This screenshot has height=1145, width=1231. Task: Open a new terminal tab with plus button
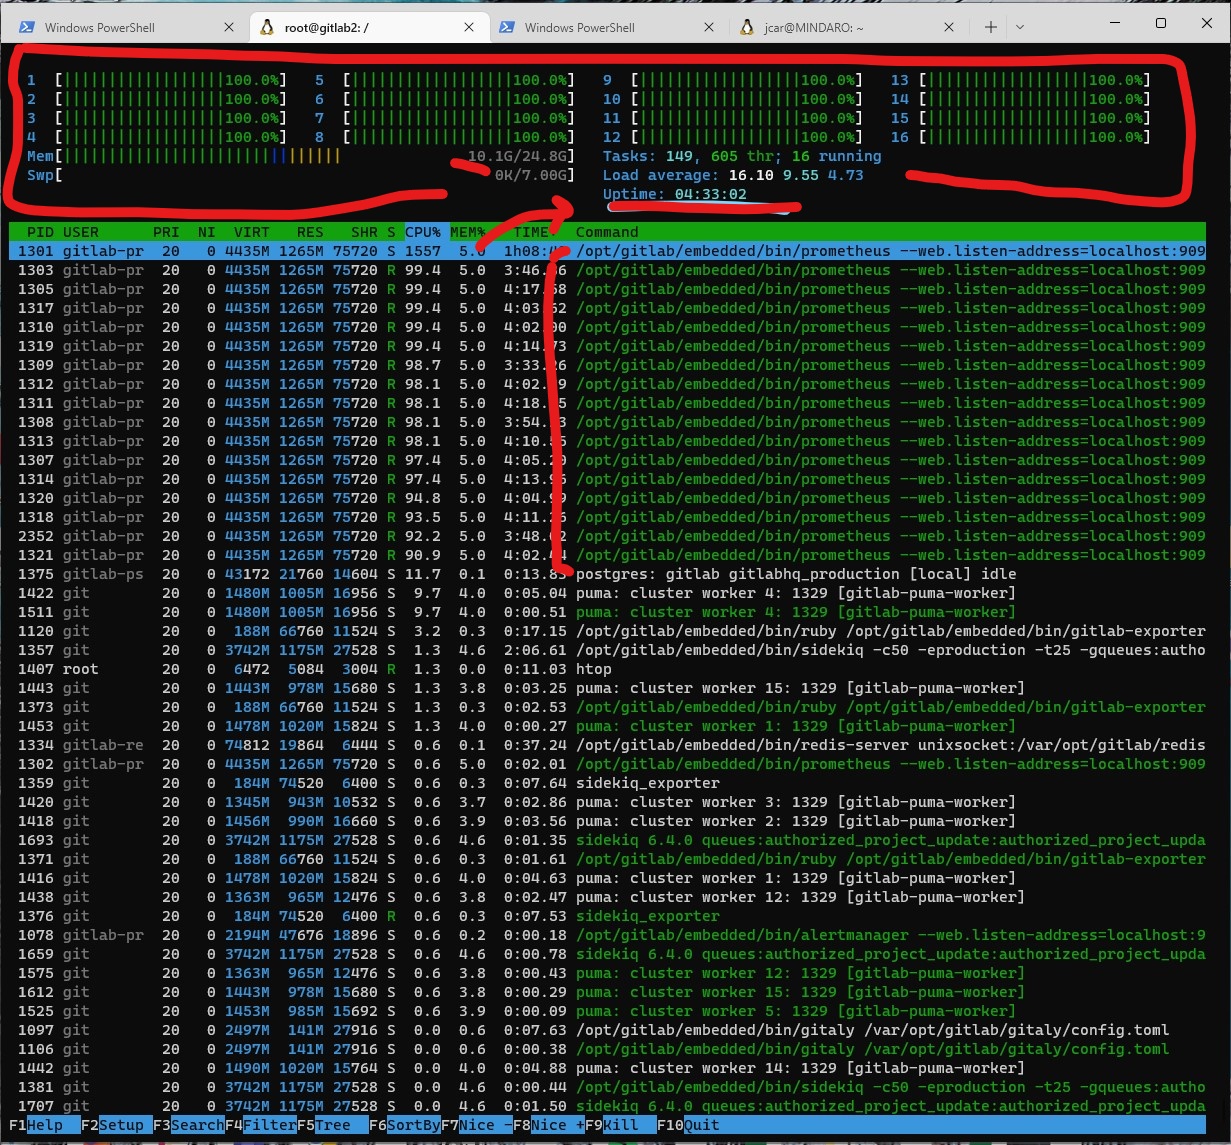990,28
